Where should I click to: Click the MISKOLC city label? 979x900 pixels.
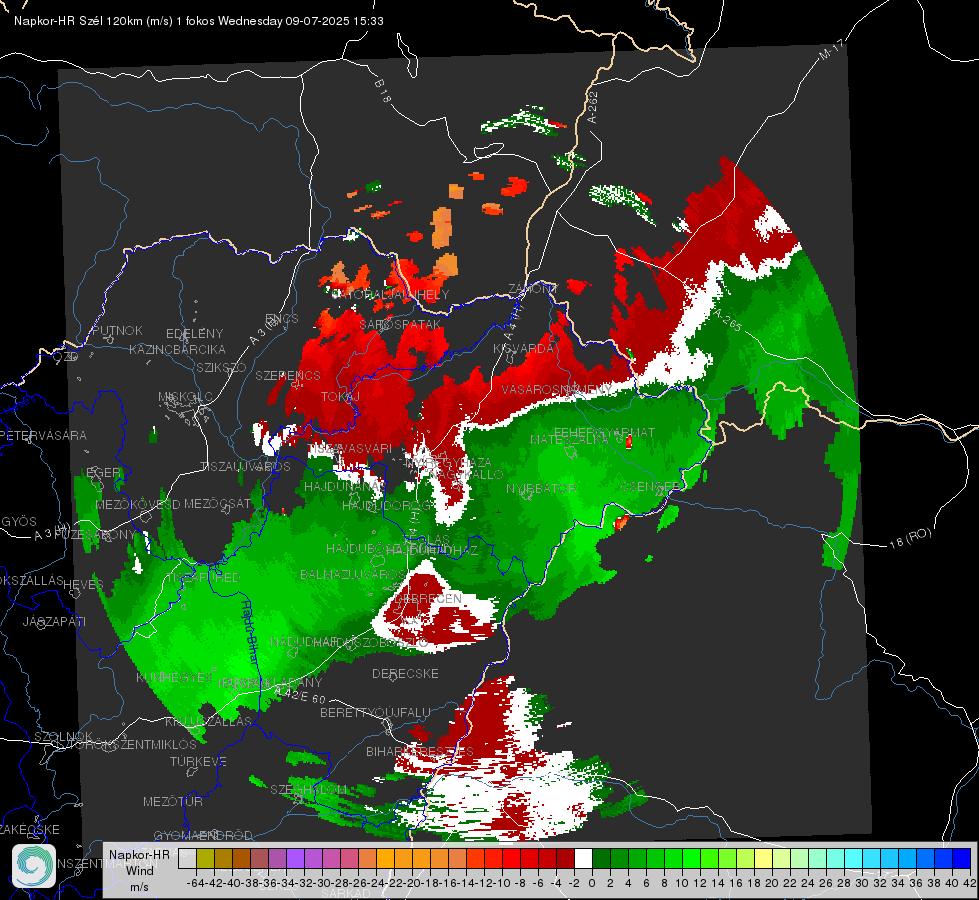point(185,397)
